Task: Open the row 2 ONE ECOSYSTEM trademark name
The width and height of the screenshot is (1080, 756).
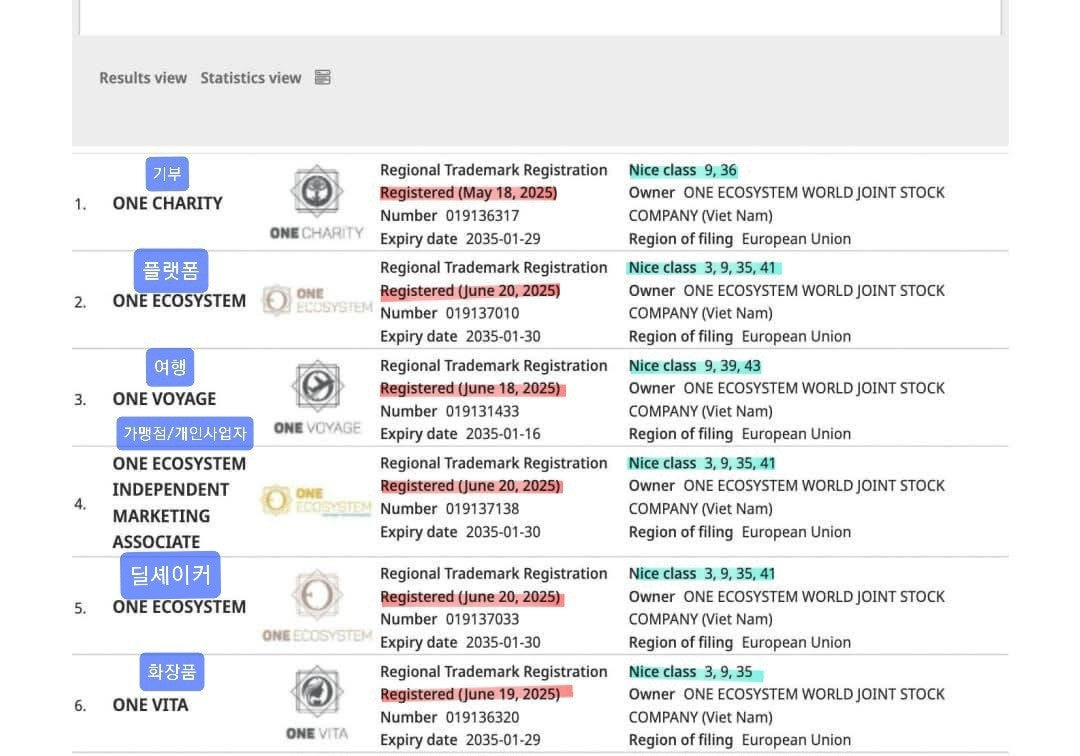Action: pyautogui.click(x=179, y=302)
